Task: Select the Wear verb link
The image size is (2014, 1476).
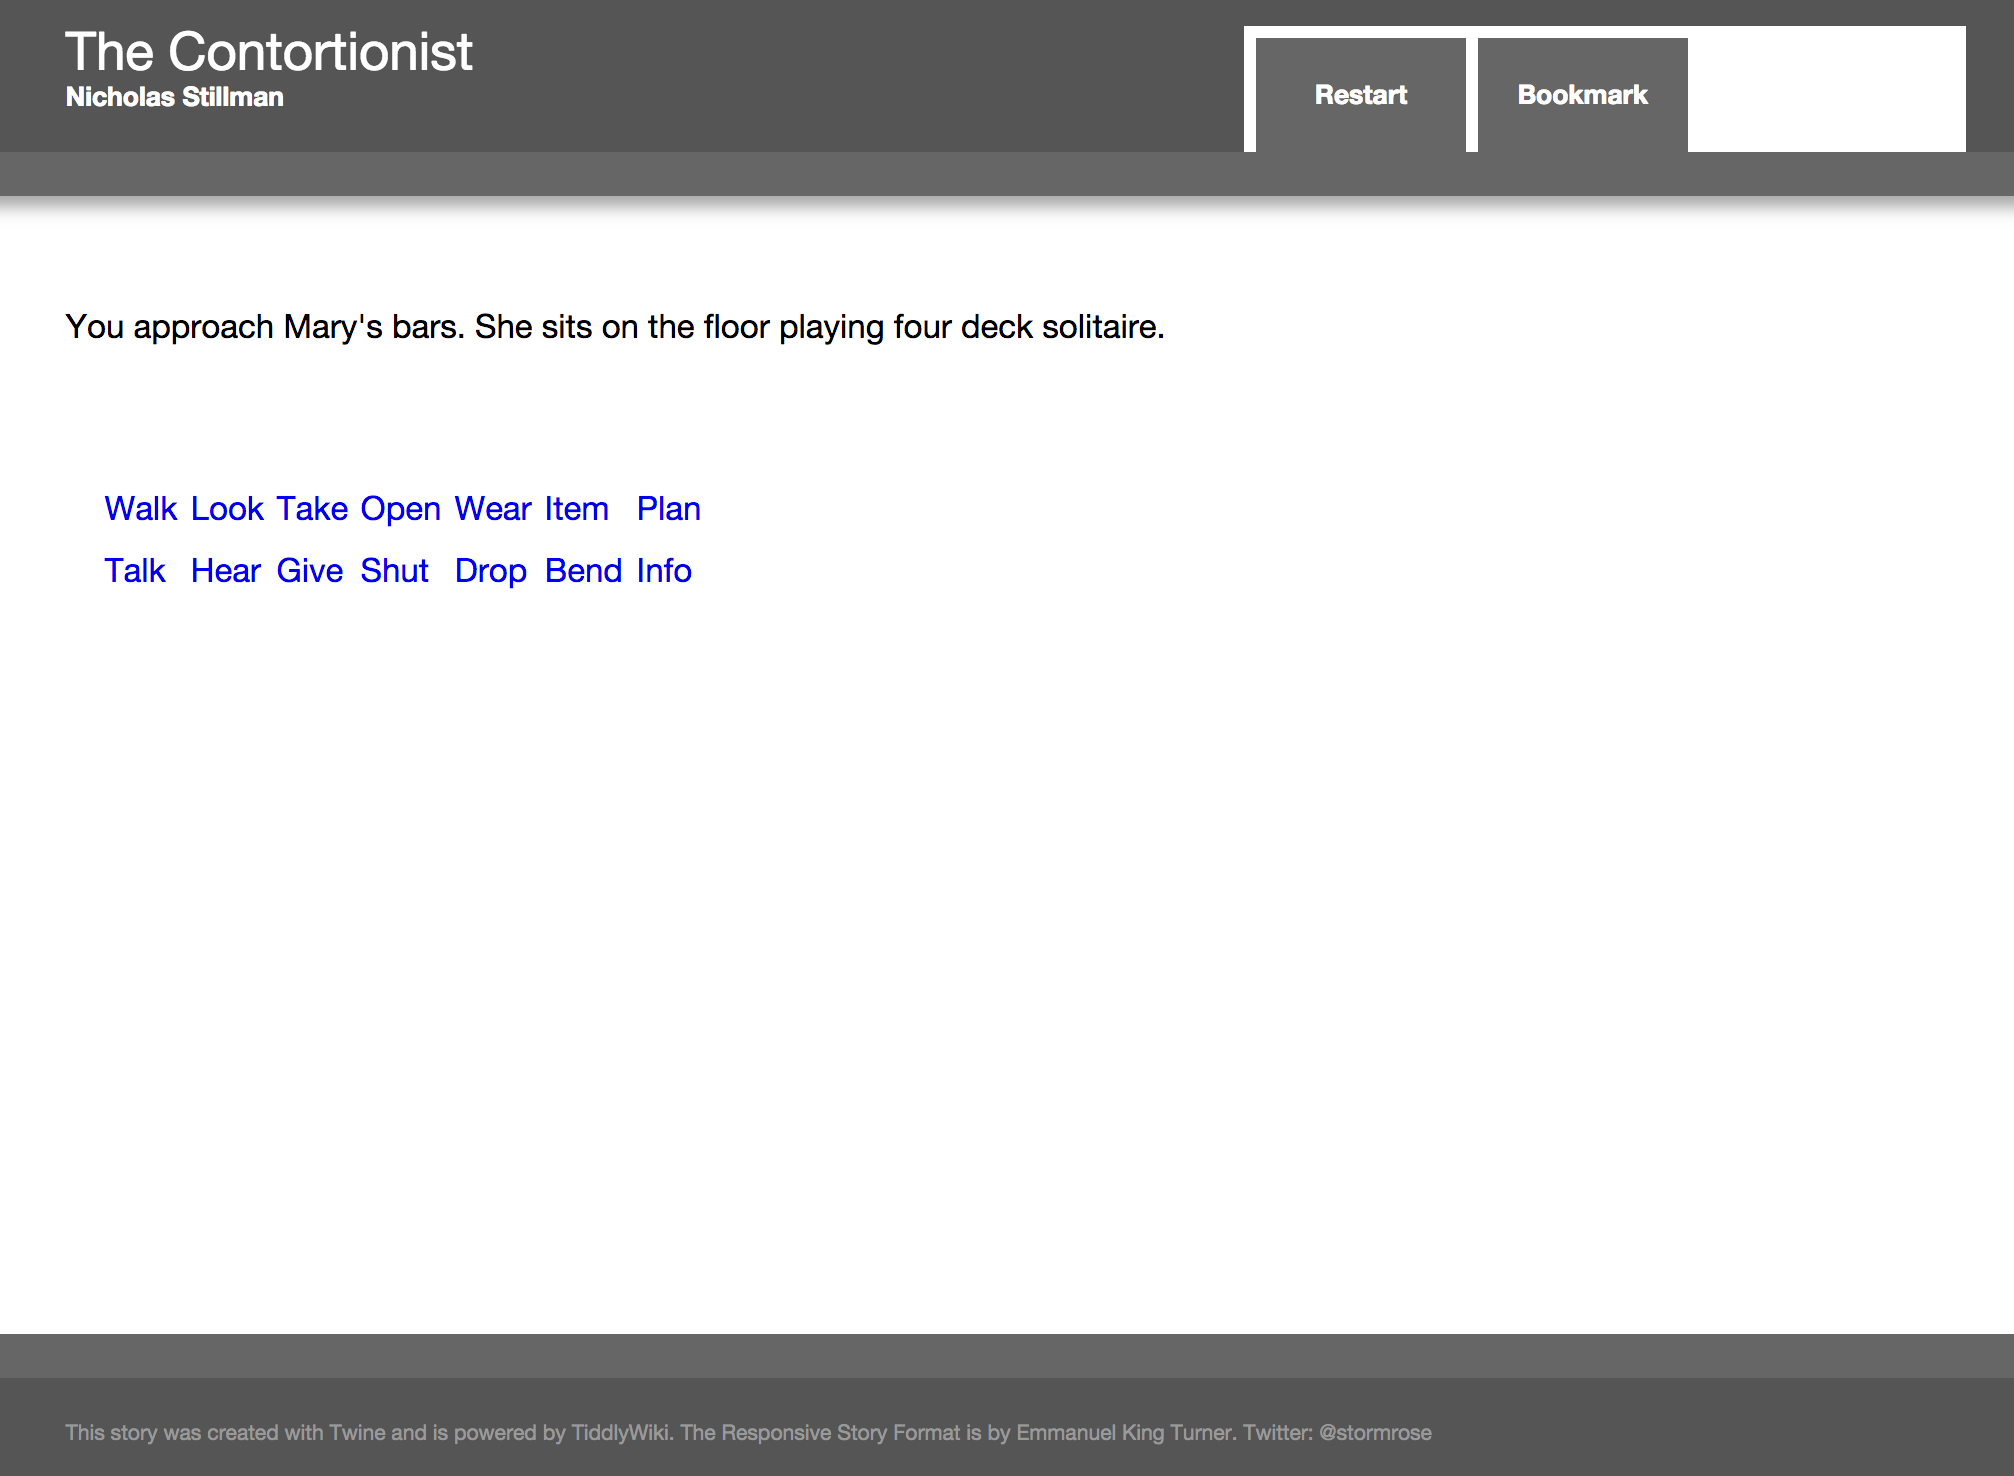Action: tap(493, 509)
